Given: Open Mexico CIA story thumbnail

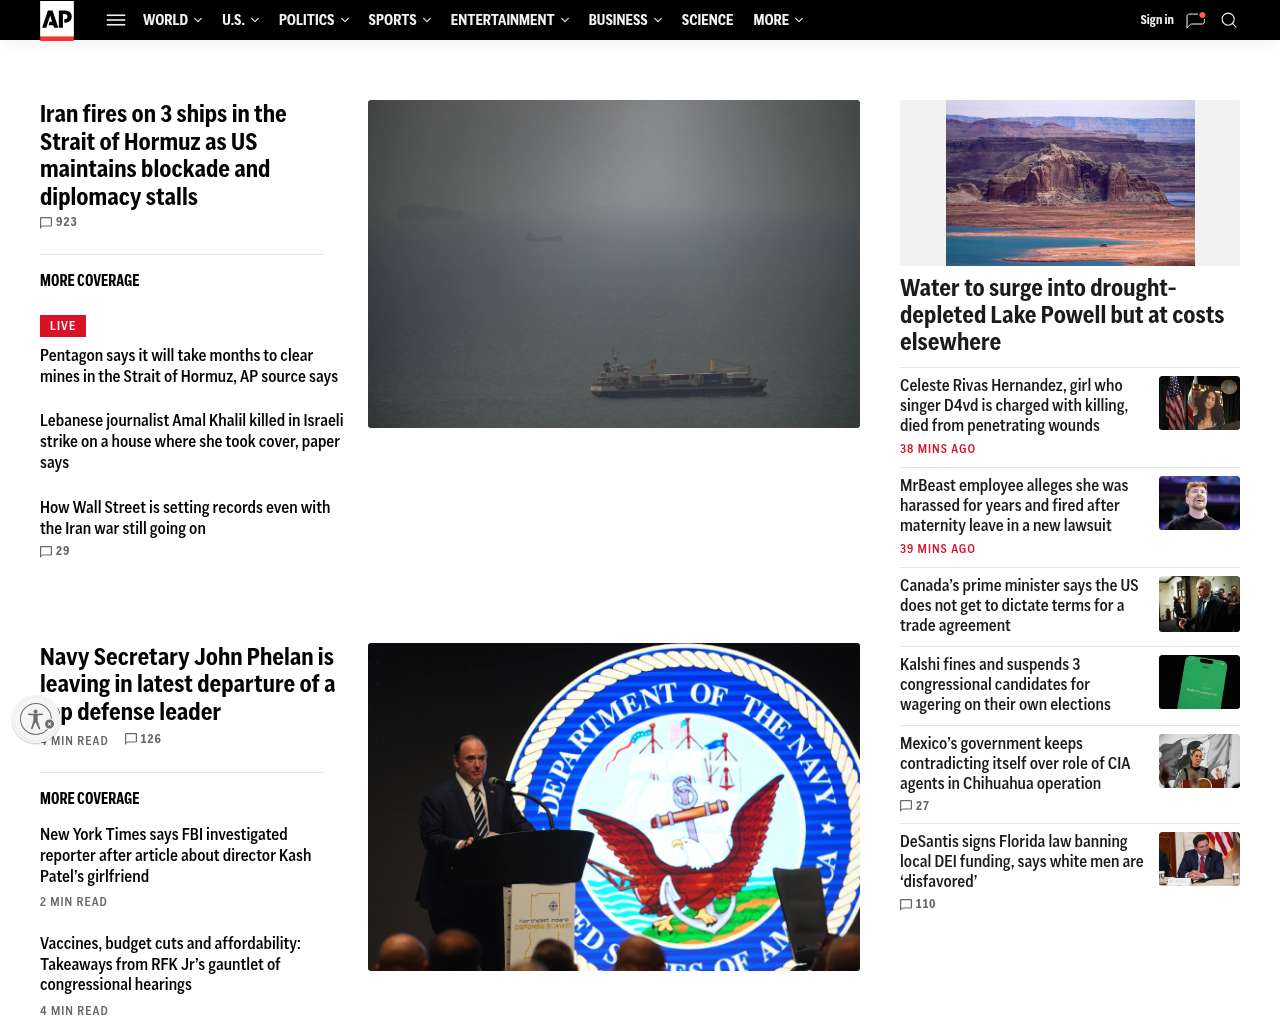Looking at the screenshot, I should (1199, 761).
